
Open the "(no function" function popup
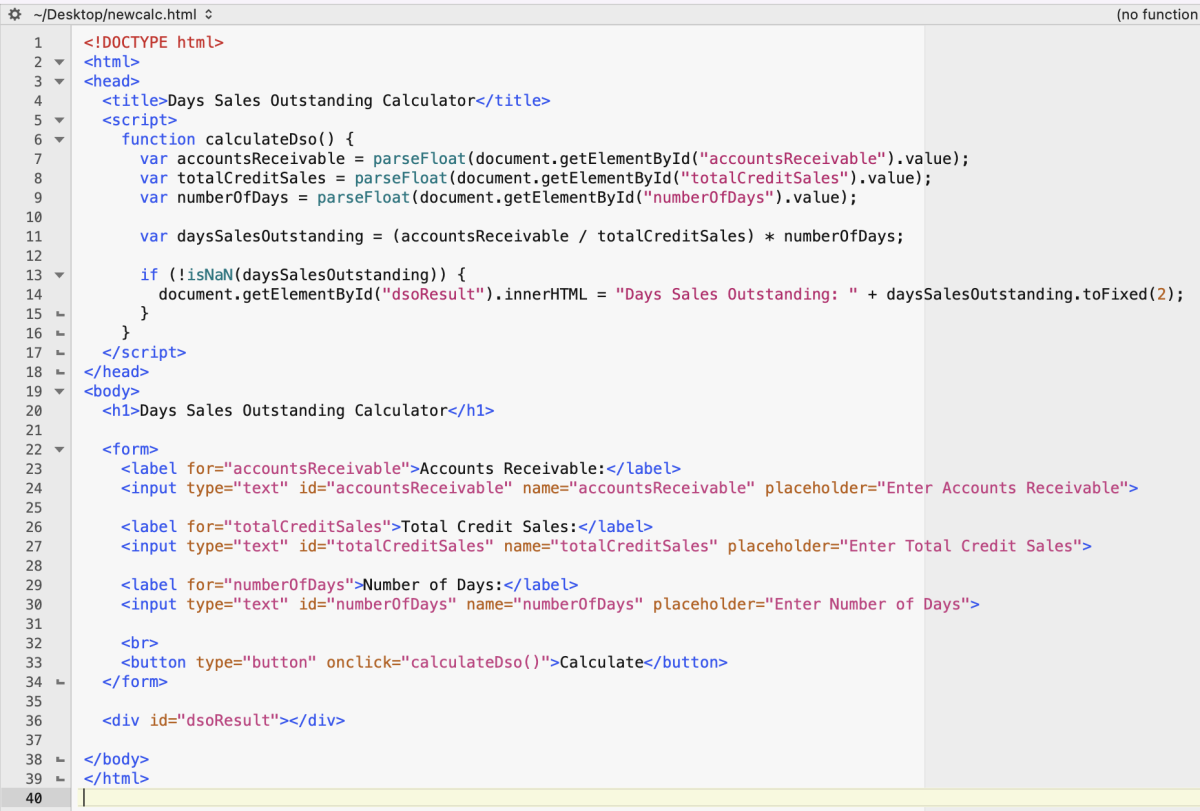(x=1157, y=15)
